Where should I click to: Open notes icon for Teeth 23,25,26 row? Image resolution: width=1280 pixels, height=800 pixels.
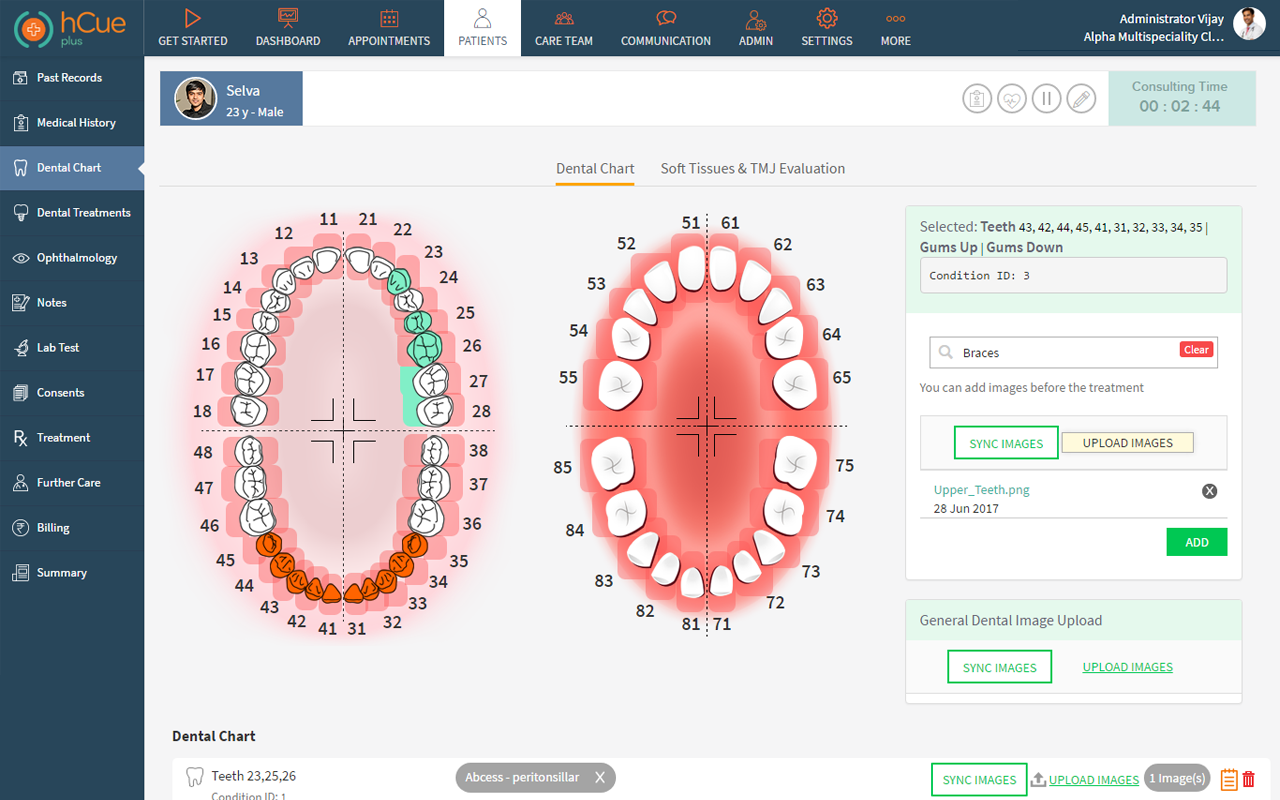[1229, 779]
